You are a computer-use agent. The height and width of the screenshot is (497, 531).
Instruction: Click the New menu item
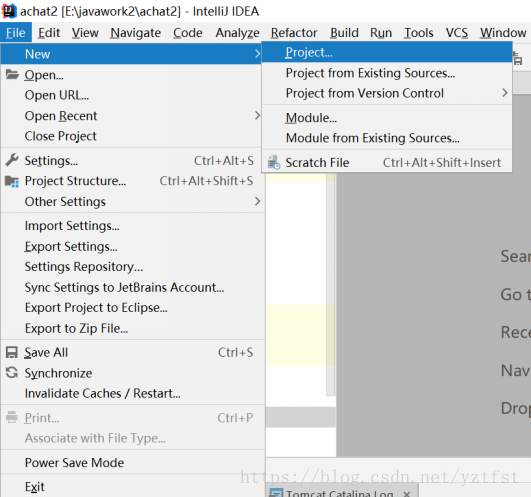[131, 54]
